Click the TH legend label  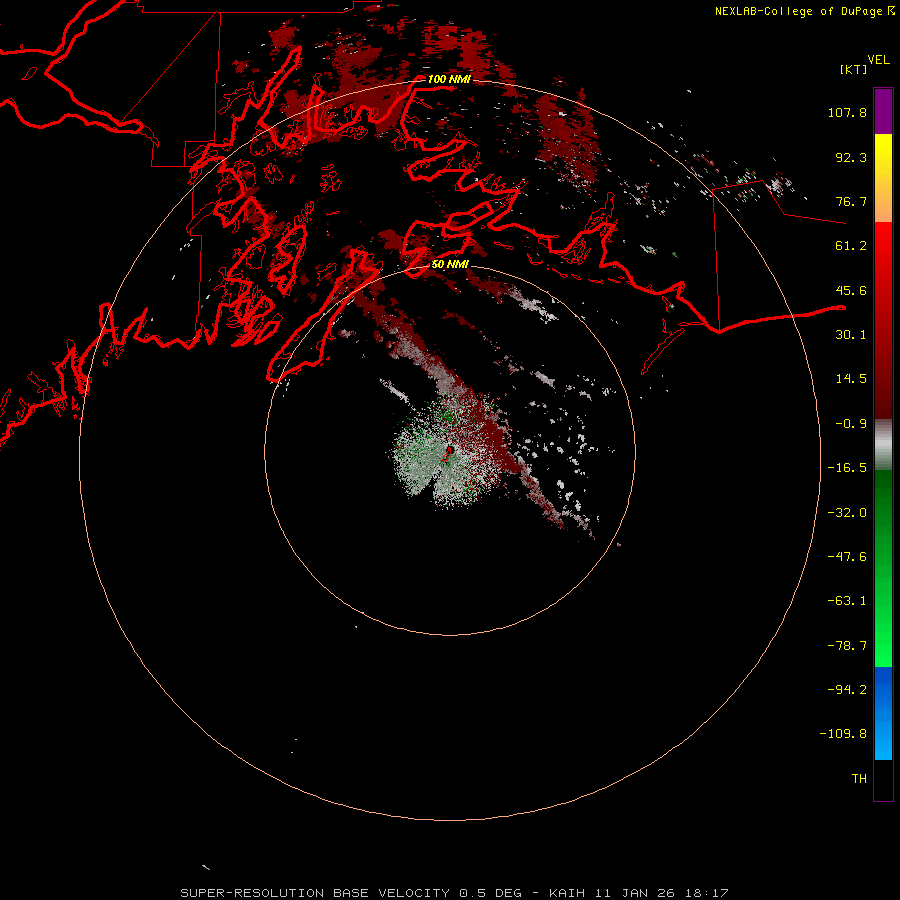coord(859,779)
